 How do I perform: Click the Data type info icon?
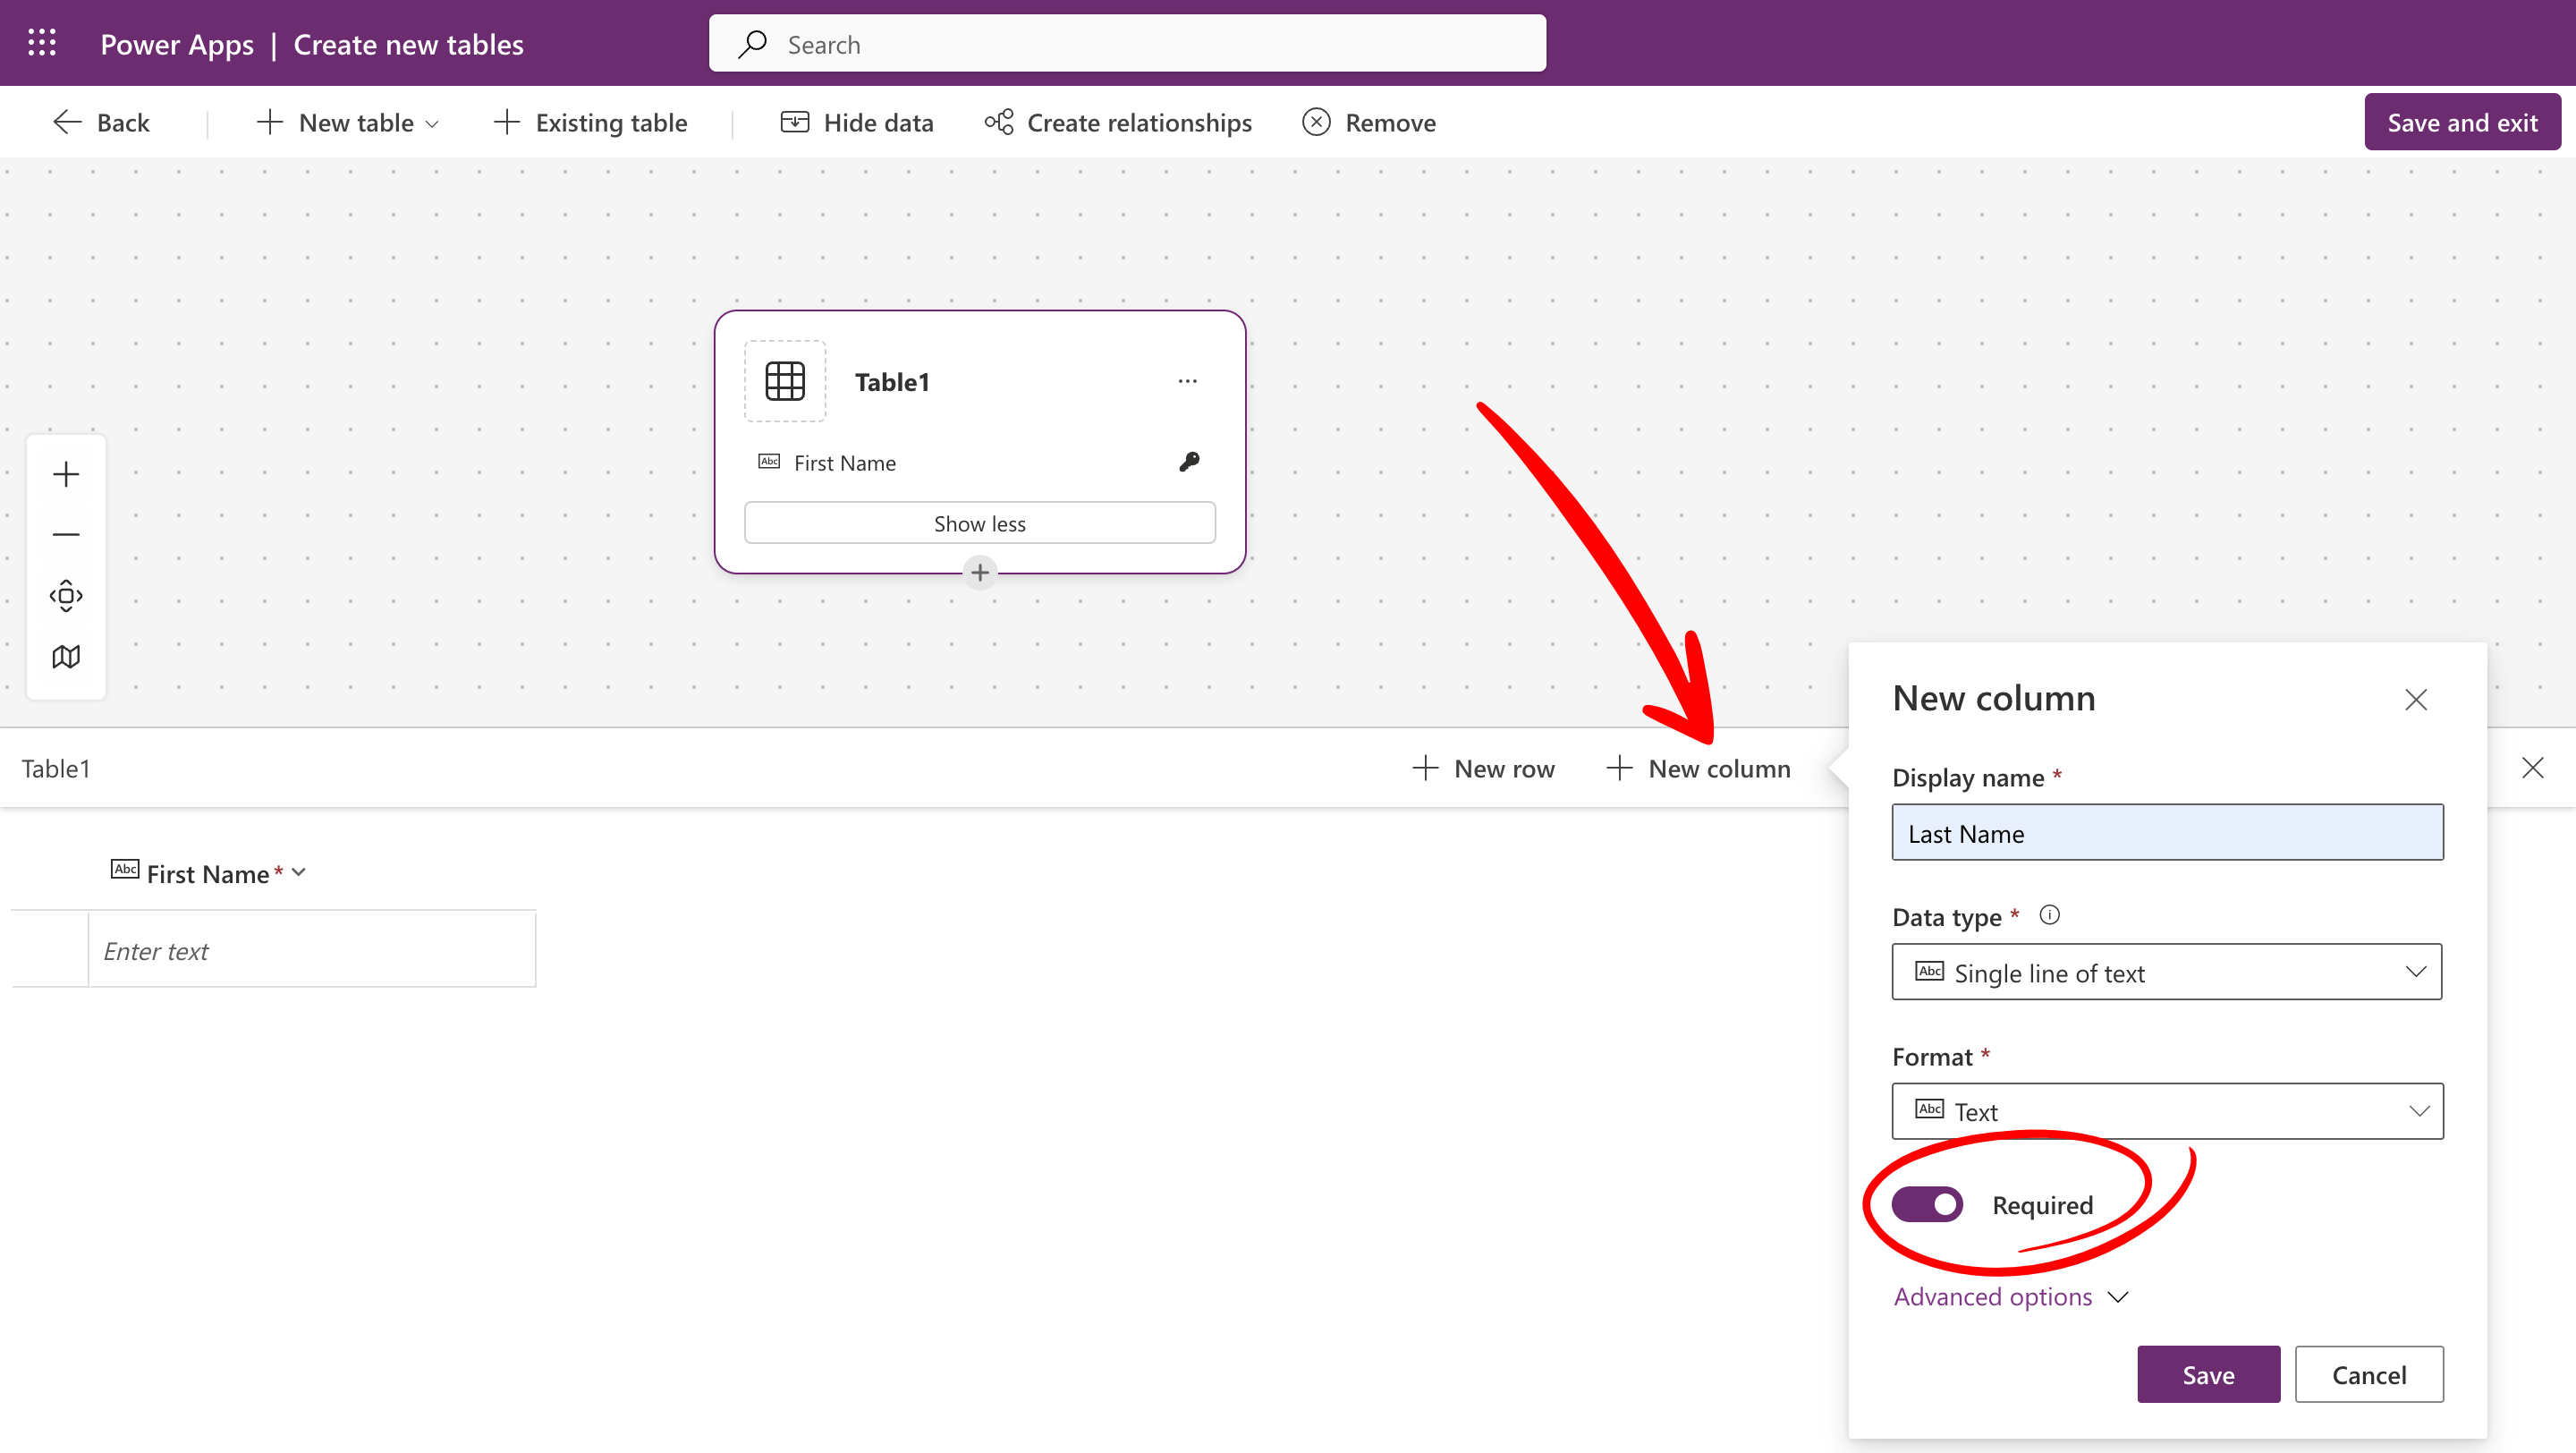(x=2049, y=915)
